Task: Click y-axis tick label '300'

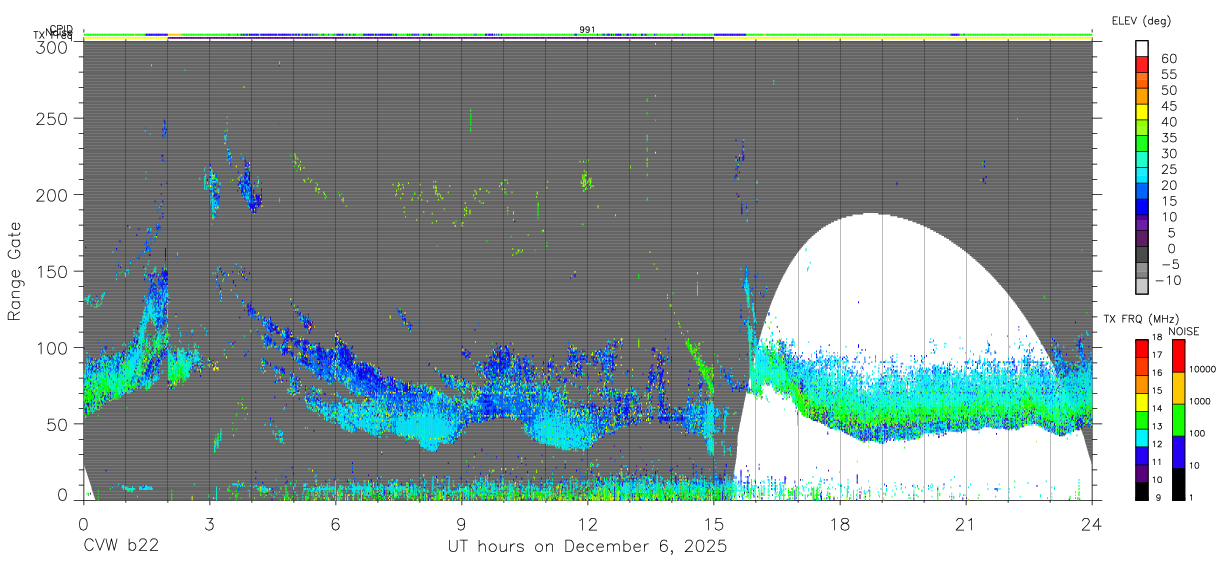Action: click(x=54, y=47)
